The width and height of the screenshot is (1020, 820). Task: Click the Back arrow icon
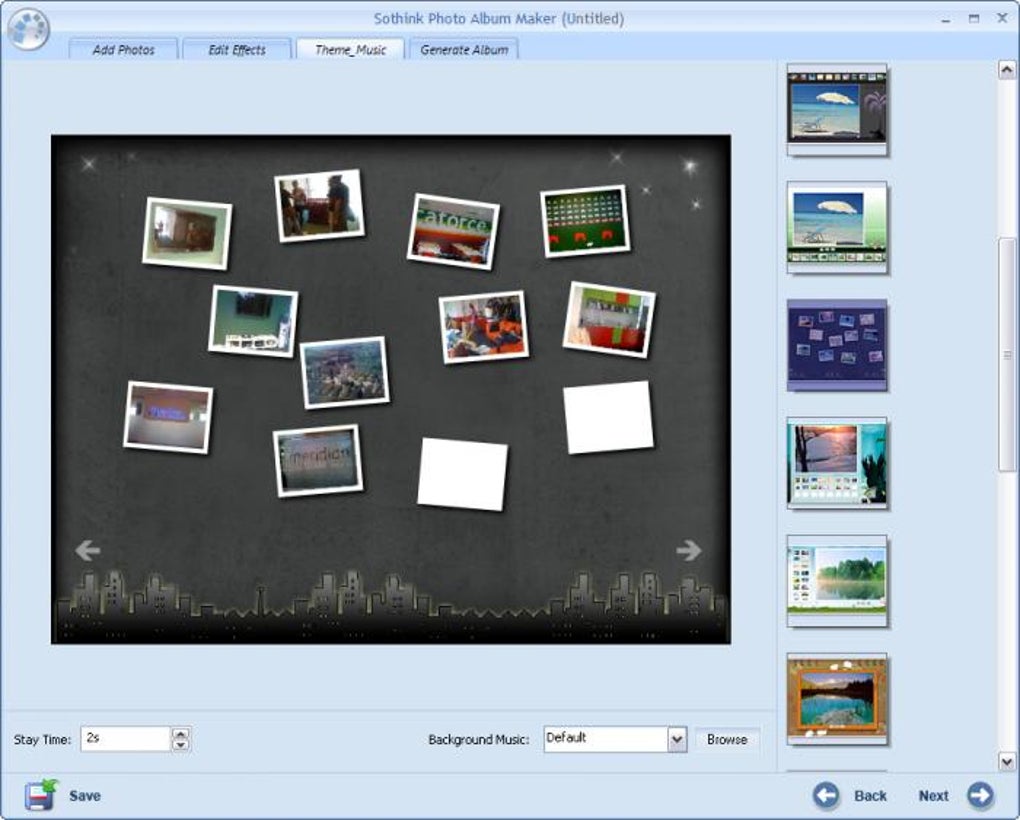[826, 795]
